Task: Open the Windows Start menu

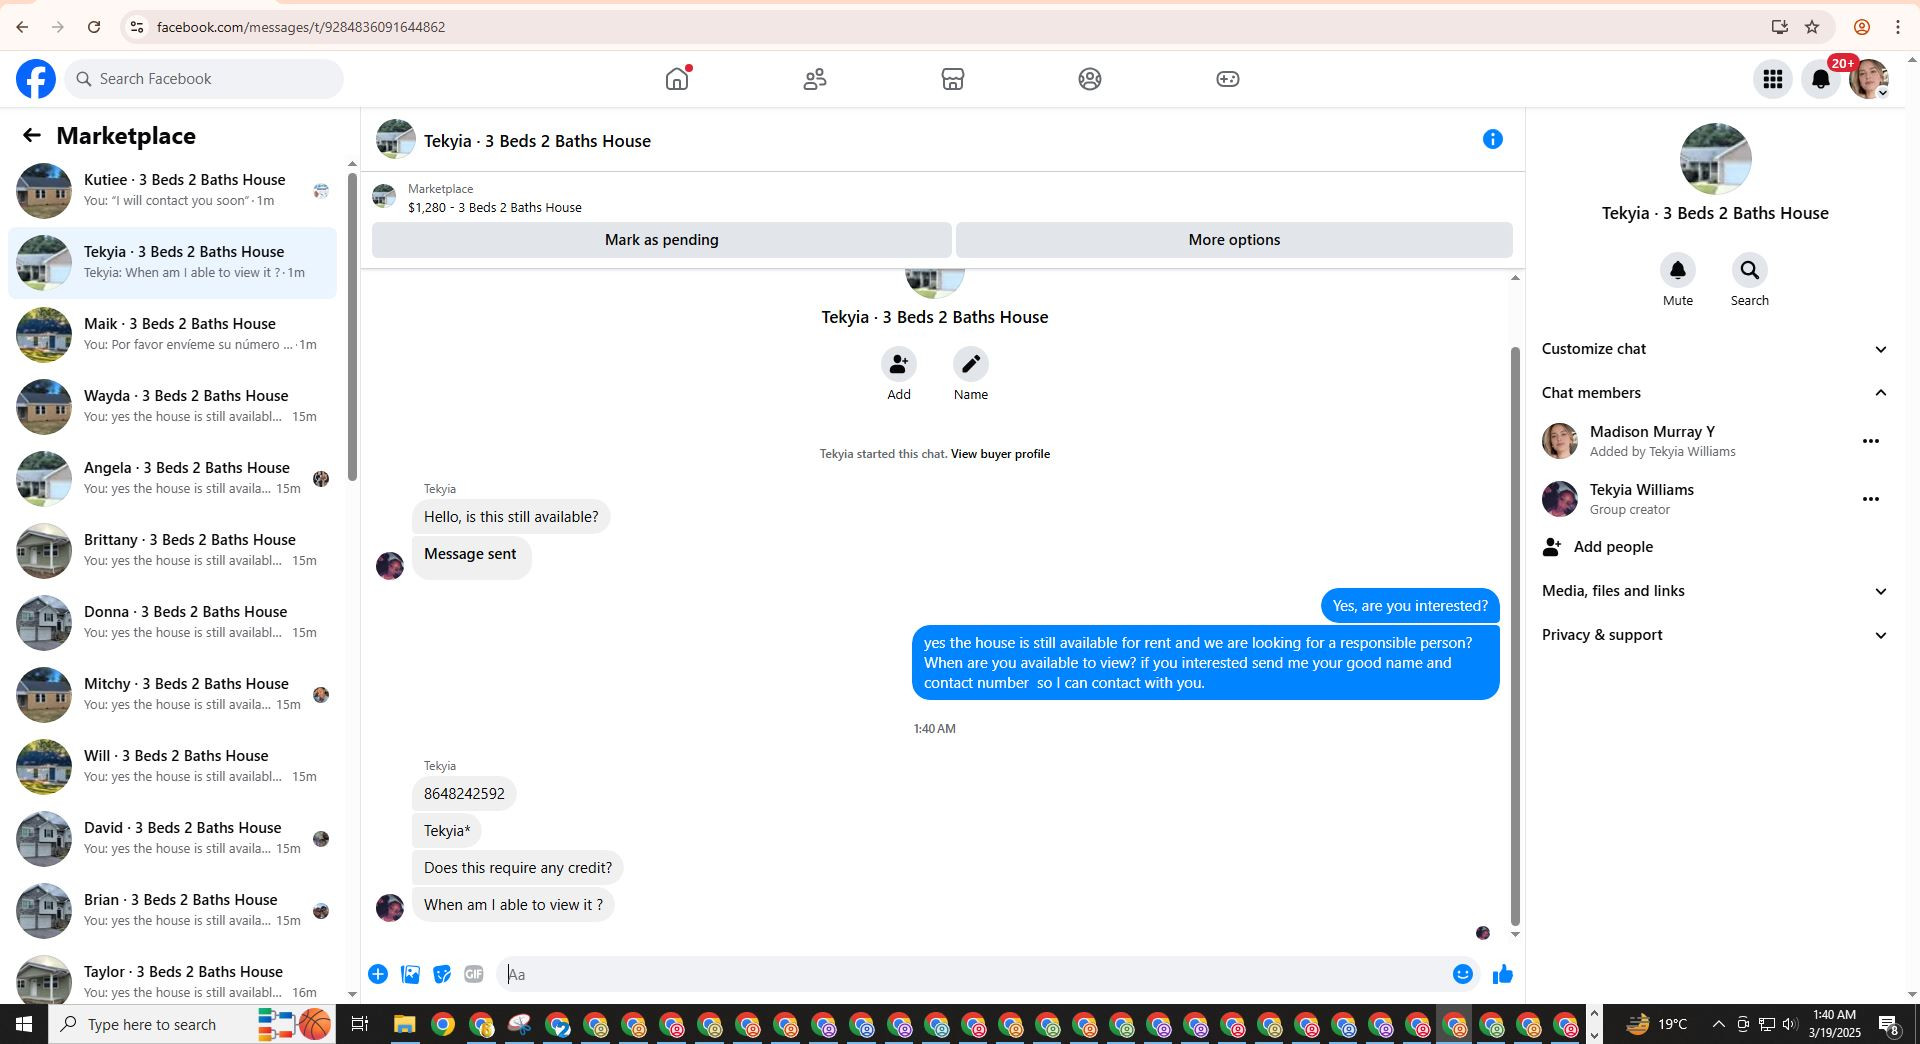Action: pyautogui.click(x=24, y=1024)
